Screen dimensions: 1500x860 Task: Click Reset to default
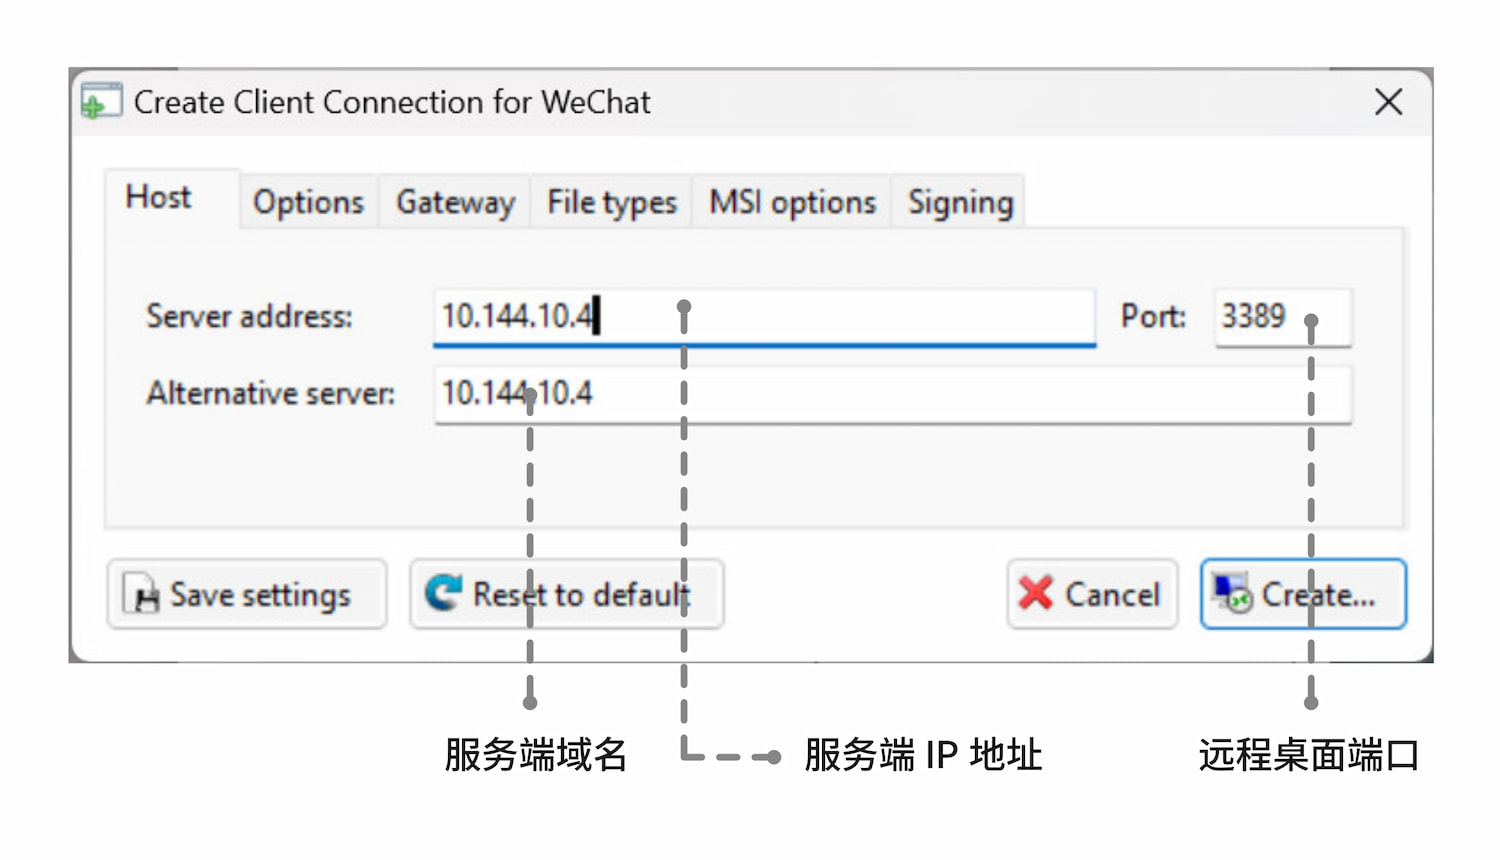tap(567, 594)
